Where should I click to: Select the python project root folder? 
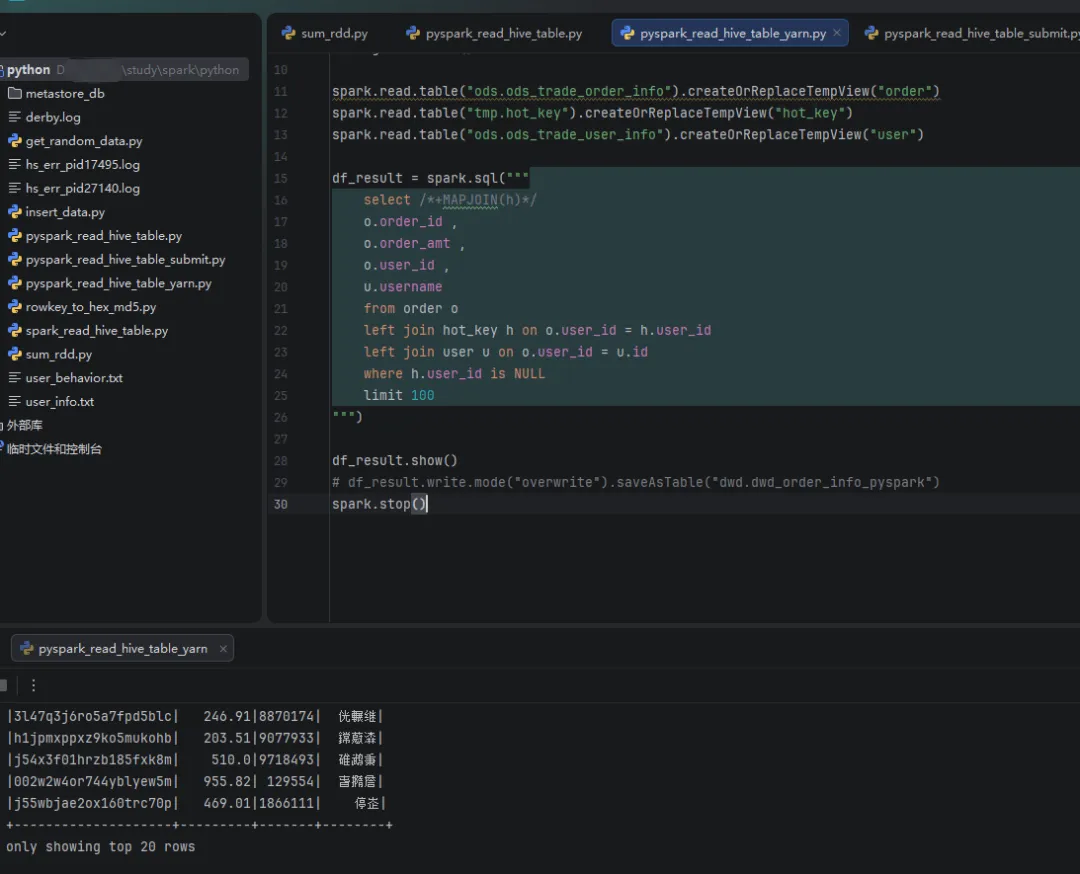point(124,70)
